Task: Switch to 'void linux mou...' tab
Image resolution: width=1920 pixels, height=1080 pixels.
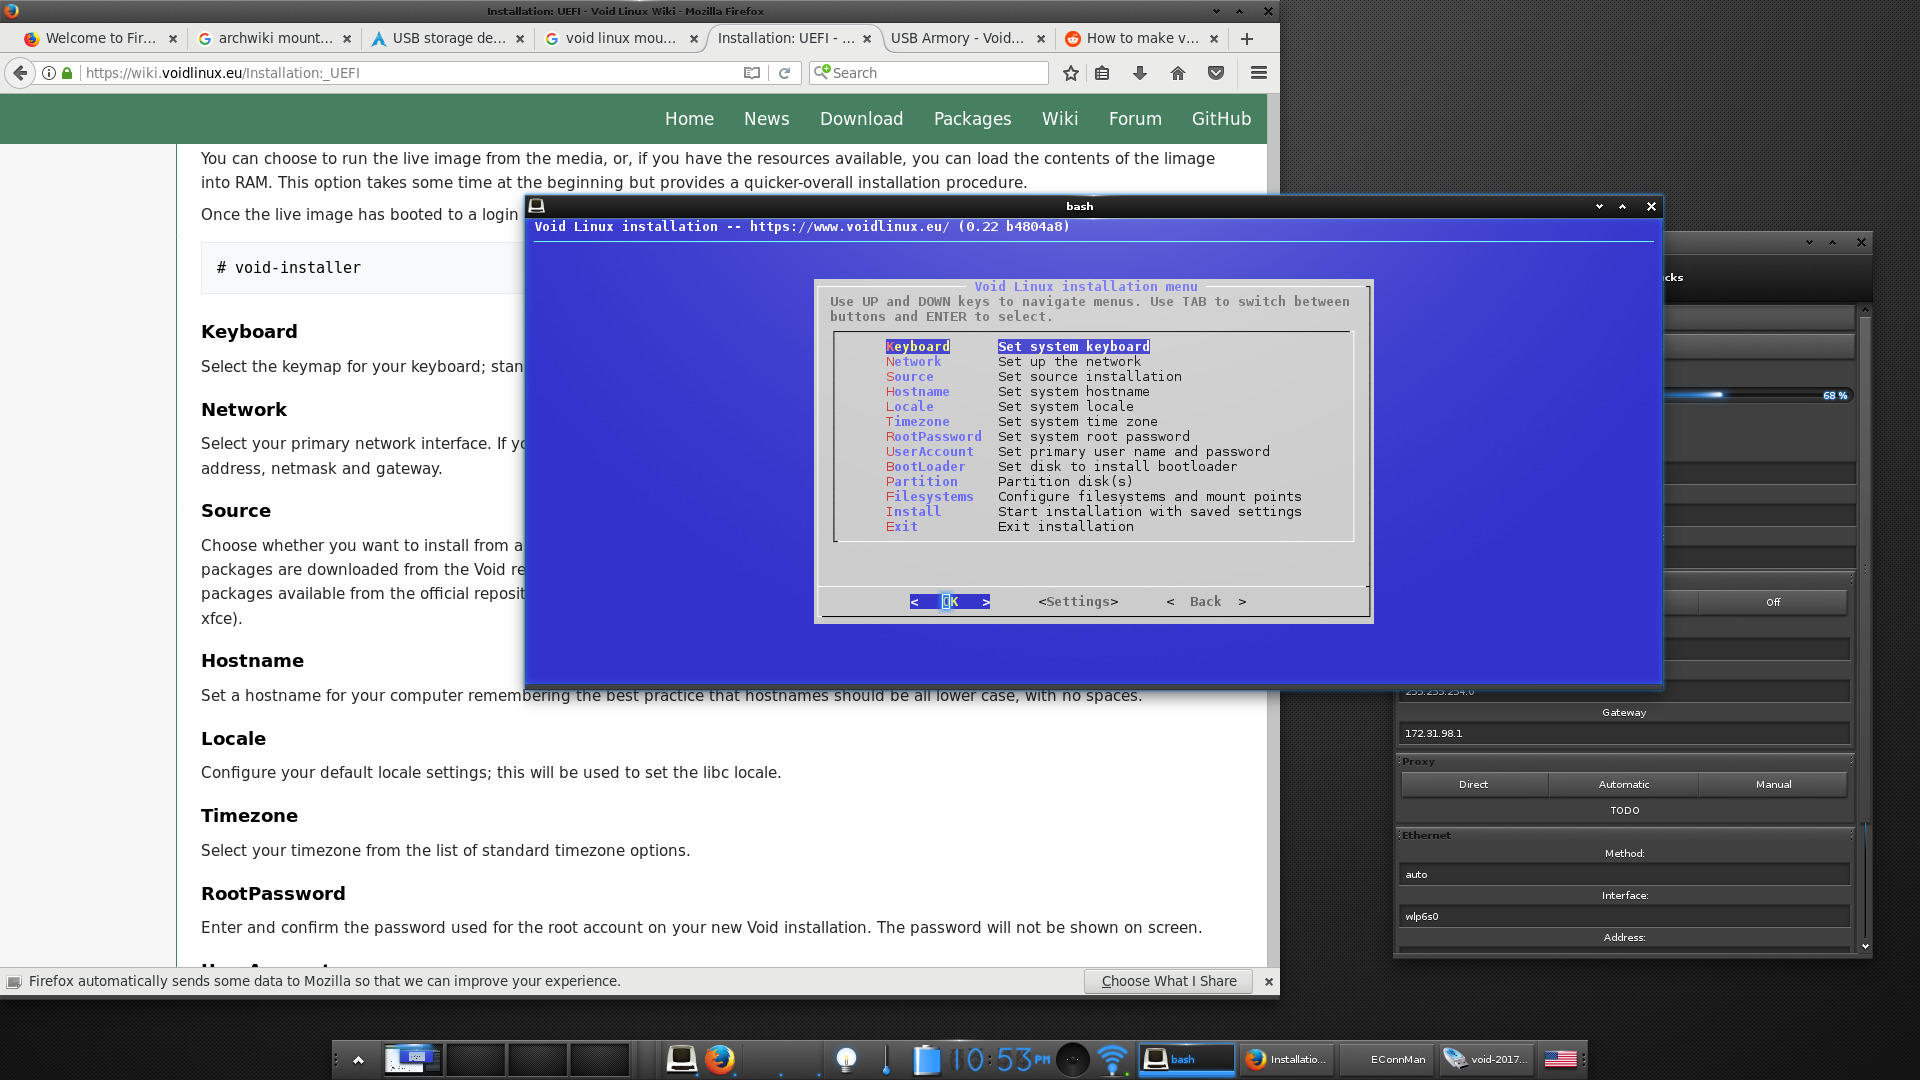Action: 620,39
